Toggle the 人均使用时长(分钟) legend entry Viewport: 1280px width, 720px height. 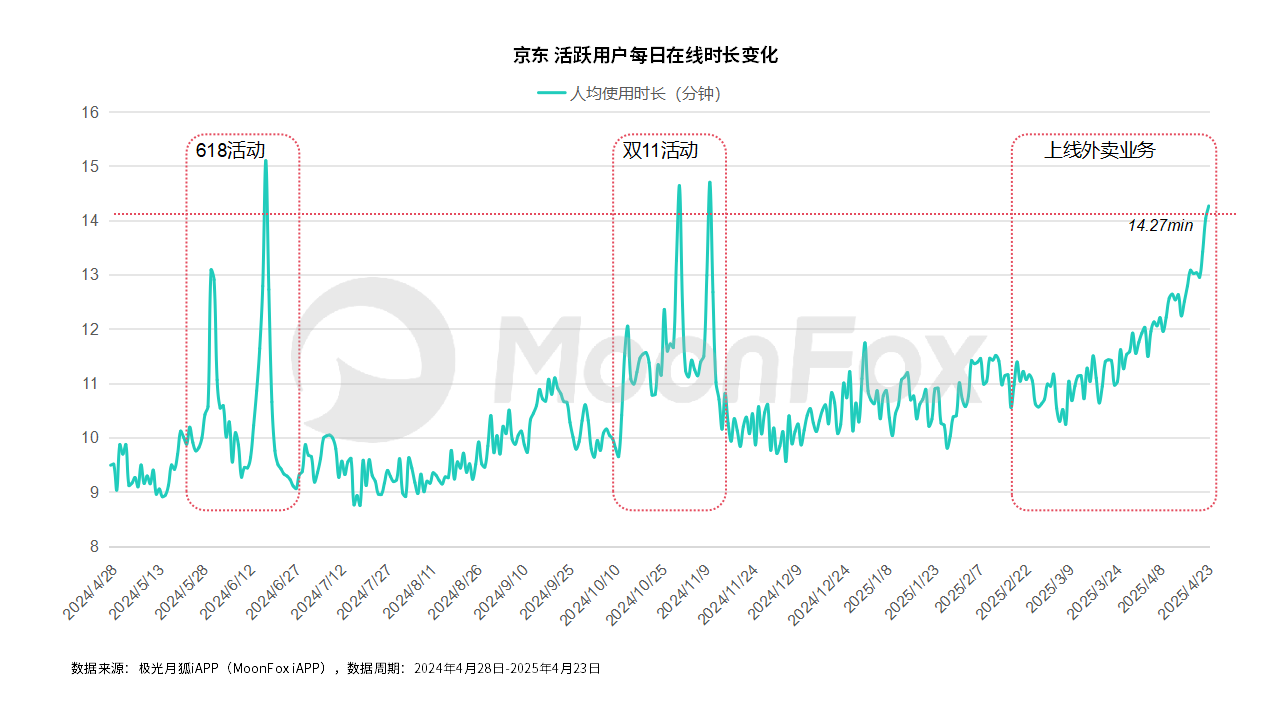630,93
